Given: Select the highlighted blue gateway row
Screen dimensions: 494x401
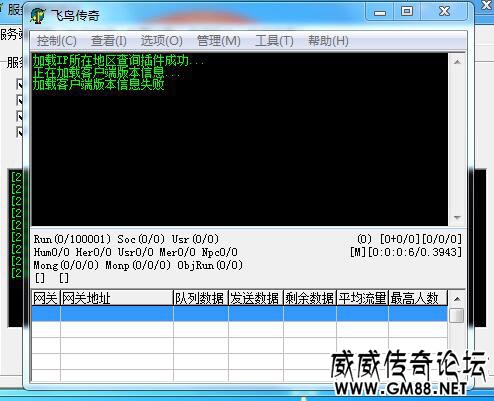Looking at the screenshot, I should tap(239, 314).
